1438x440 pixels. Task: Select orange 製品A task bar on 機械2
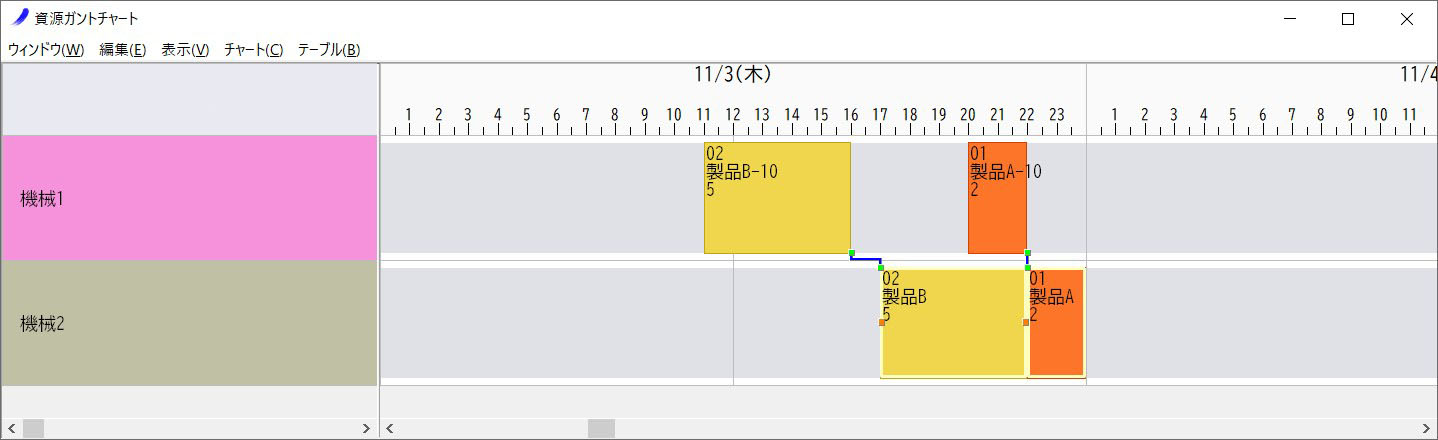point(1056,323)
